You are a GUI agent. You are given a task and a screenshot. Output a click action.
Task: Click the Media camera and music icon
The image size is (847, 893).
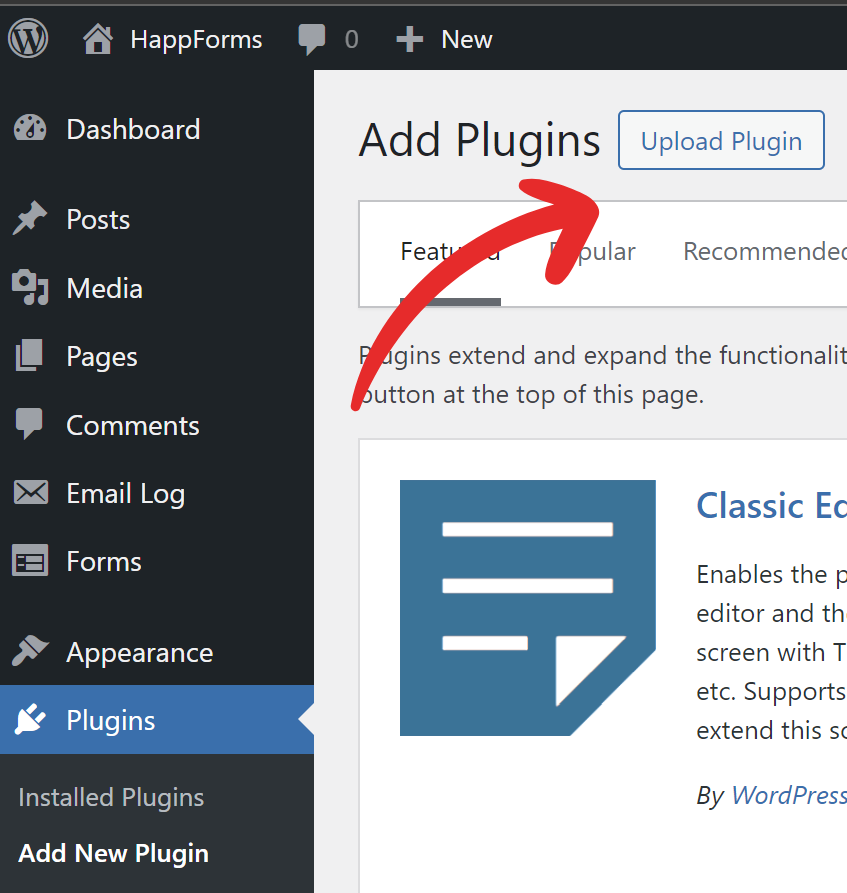(x=30, y=287)
